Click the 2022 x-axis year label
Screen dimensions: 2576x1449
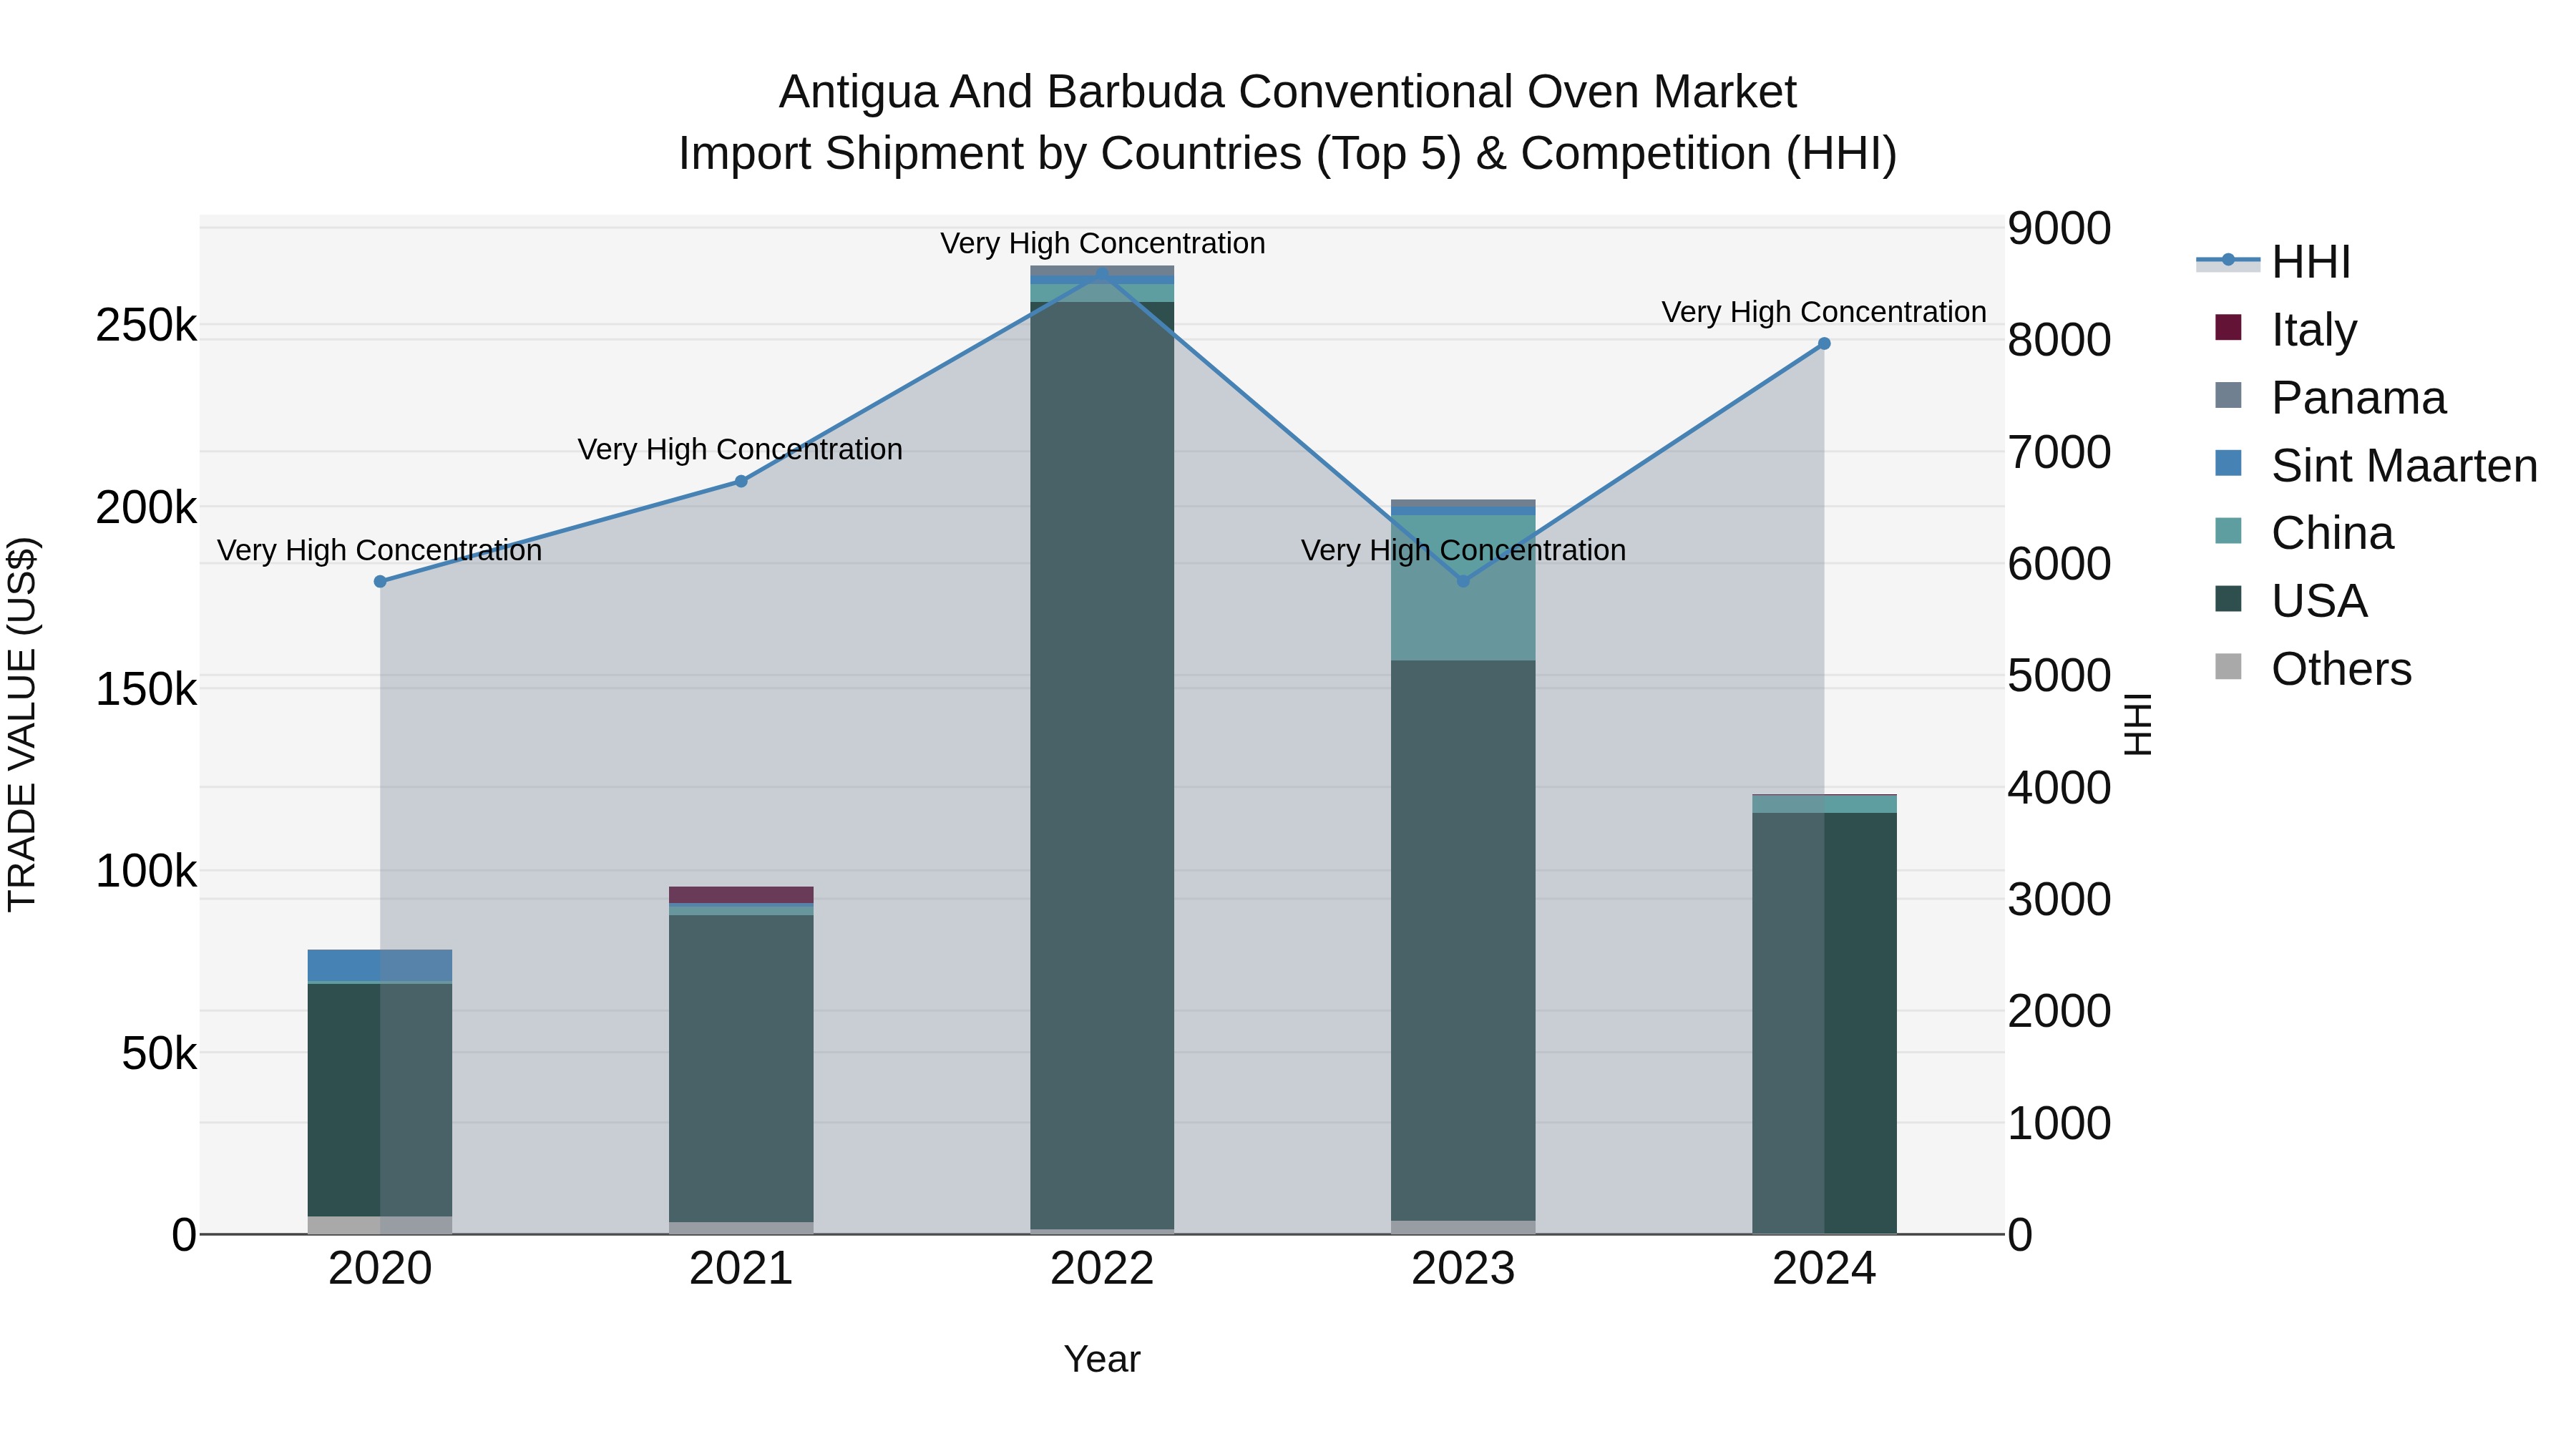(1102, 1269)
